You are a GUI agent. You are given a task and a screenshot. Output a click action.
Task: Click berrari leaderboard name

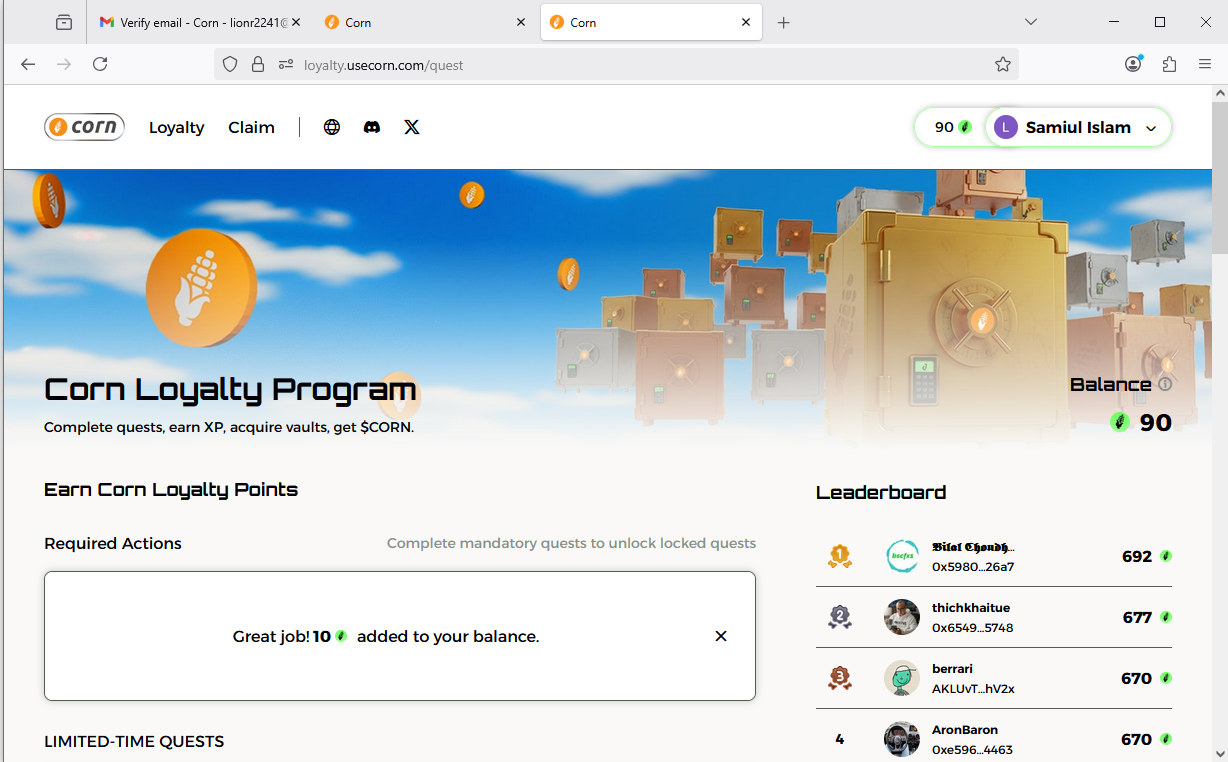[952, 669]
